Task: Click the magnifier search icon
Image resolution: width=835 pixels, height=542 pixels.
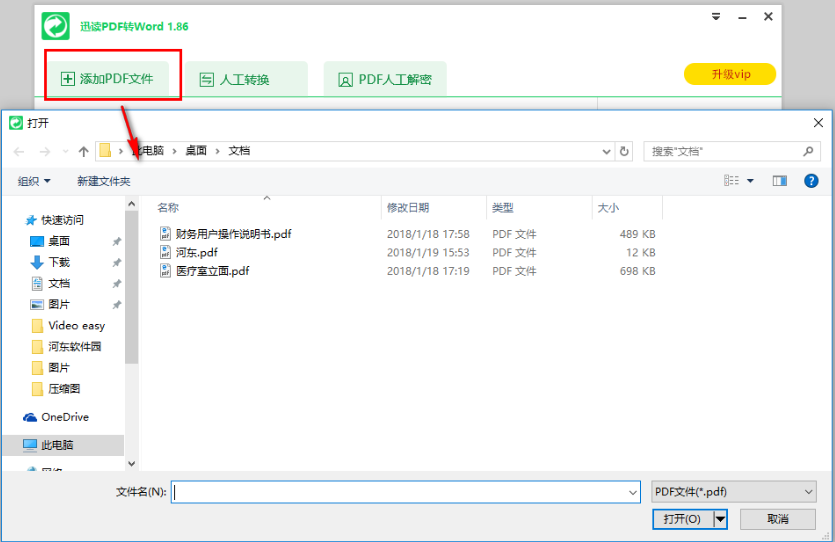Action: tap(808, 151)
